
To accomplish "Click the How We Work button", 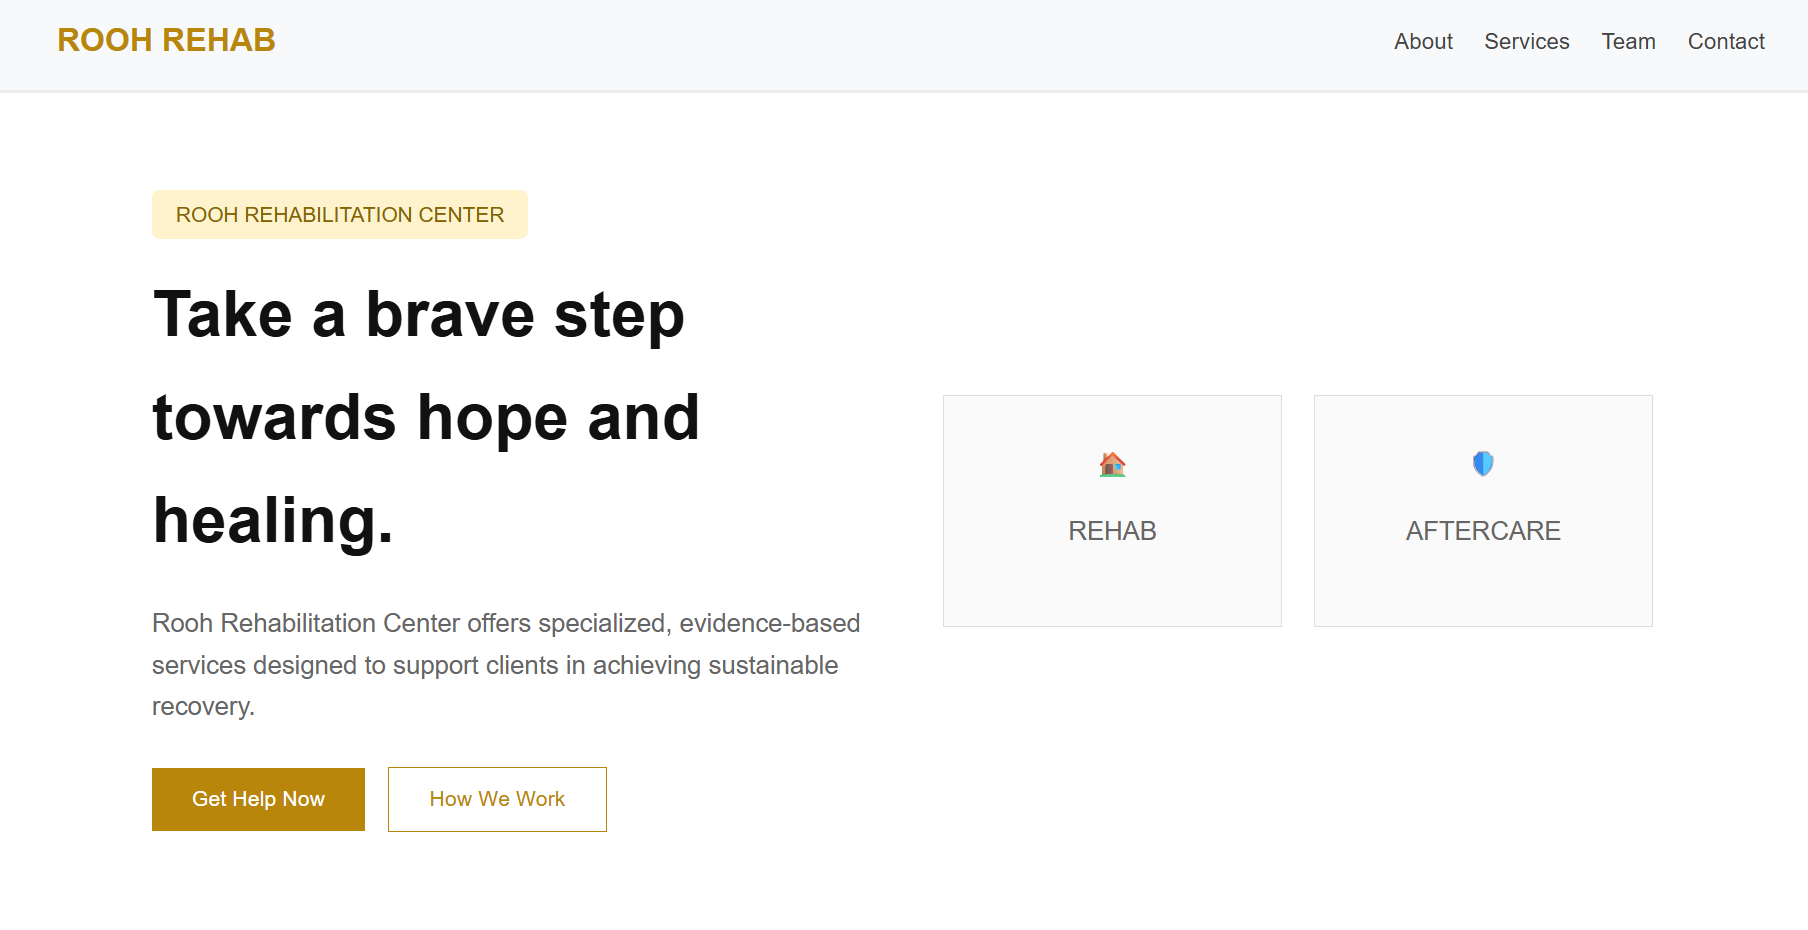I will (x=497, y=799).
